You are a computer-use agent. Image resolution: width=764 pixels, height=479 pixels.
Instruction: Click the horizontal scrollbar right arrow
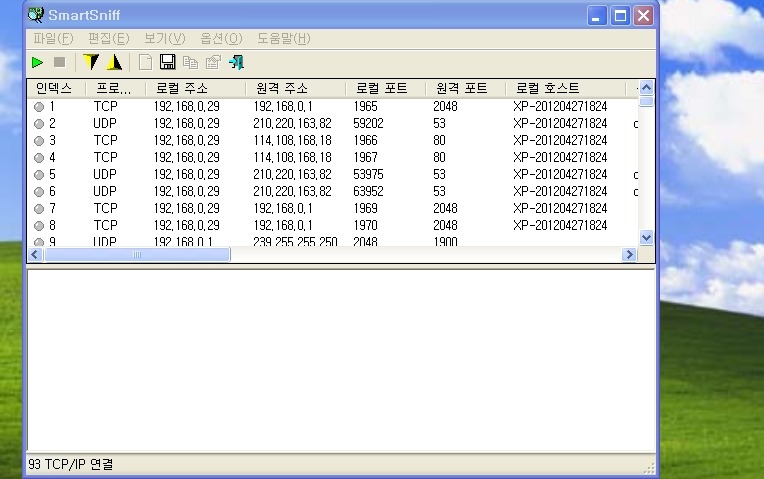tap(629, 255)
